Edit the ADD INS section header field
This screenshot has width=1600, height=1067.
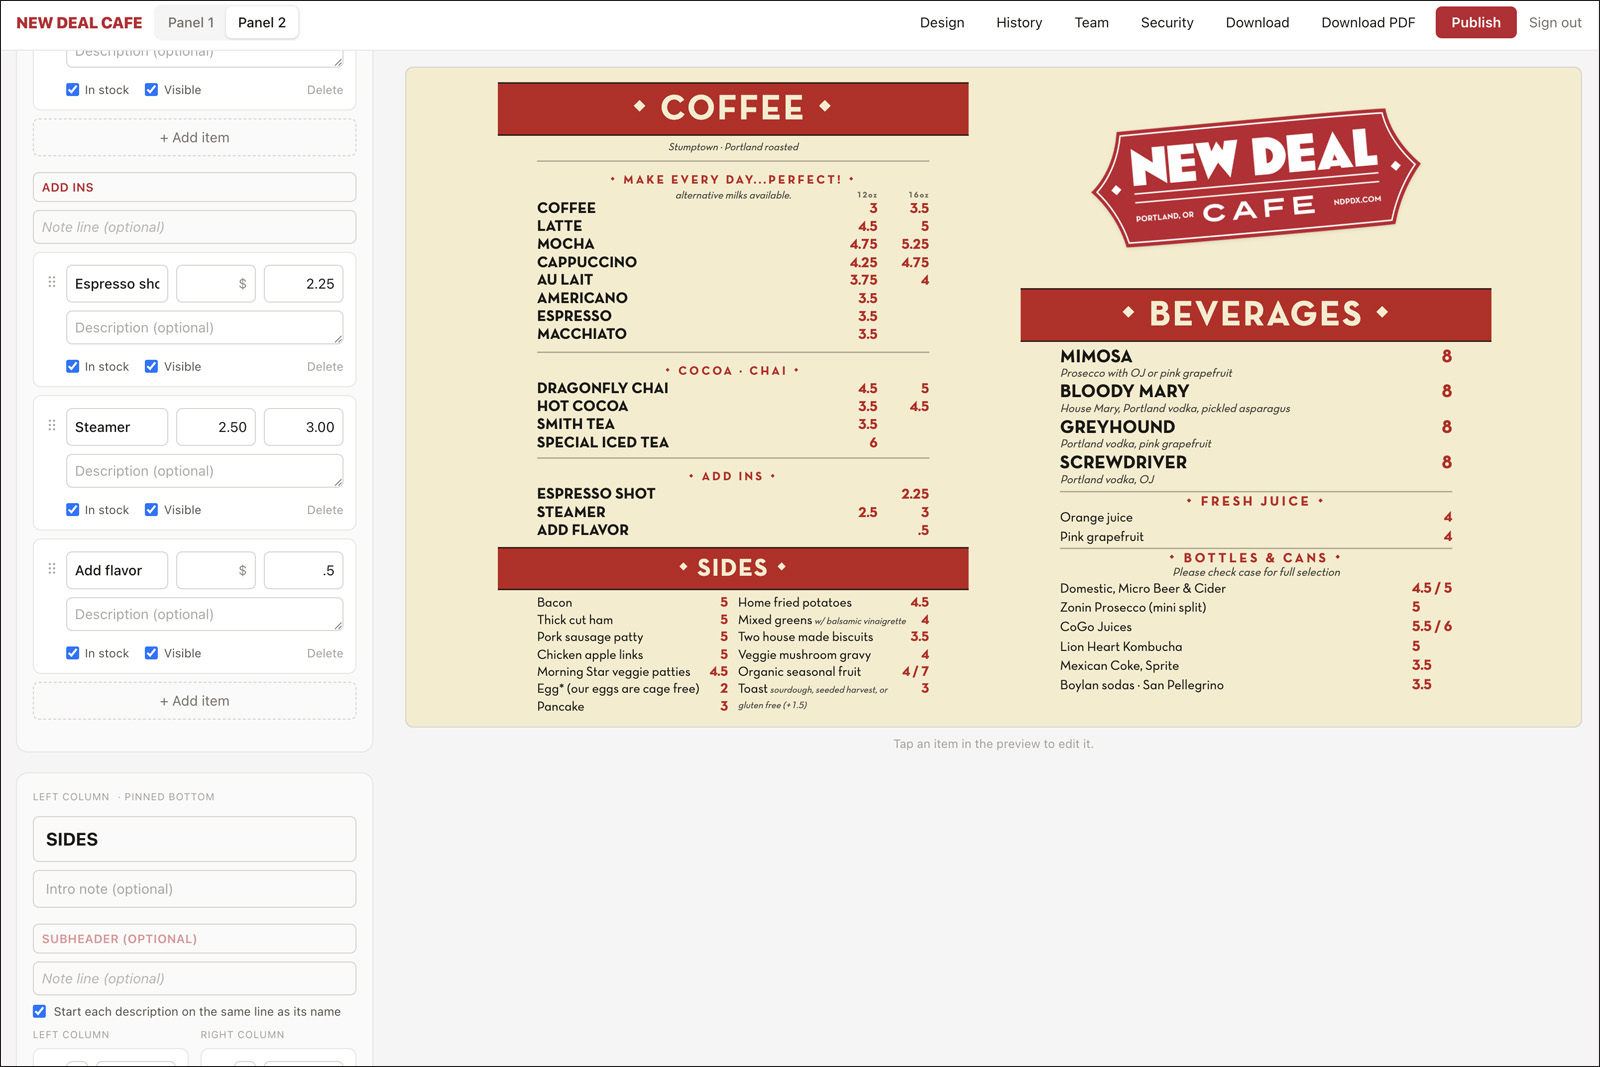pyautogui.click(x=195, y=187)
